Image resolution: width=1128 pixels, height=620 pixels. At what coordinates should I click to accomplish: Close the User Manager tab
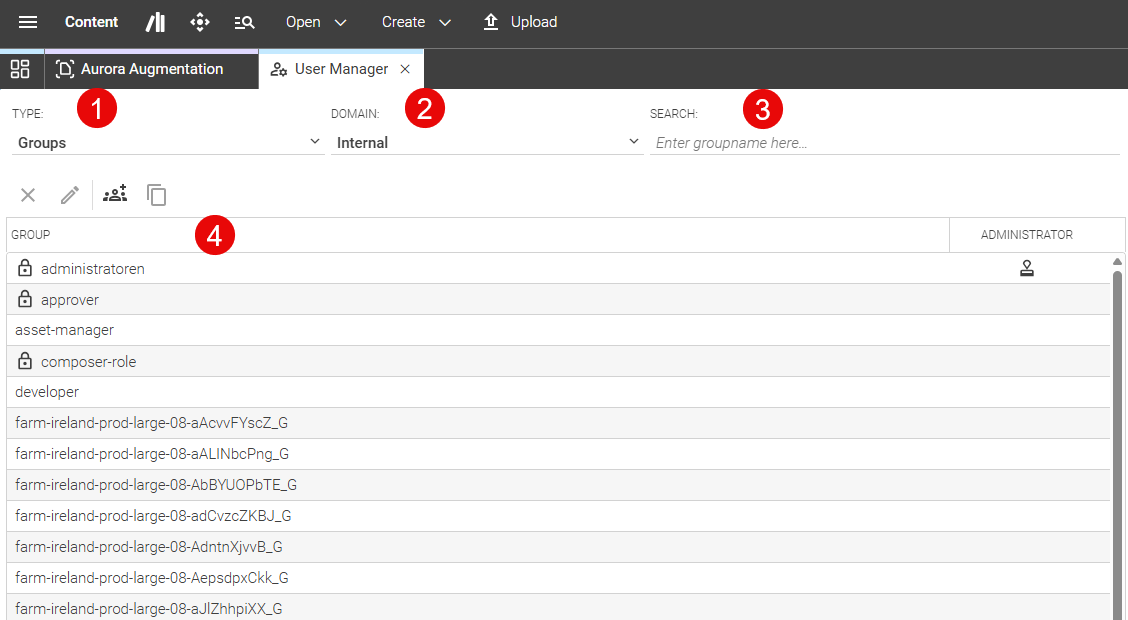click(405, 69)
